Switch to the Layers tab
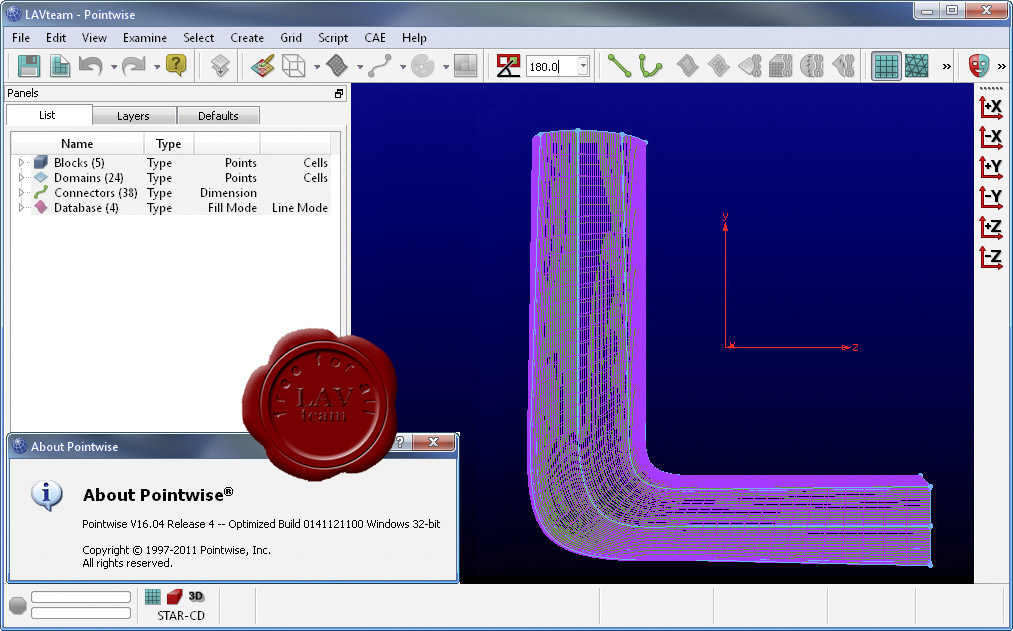The width and height of the screenshot is (1013, 631). (x=134, y=116)
